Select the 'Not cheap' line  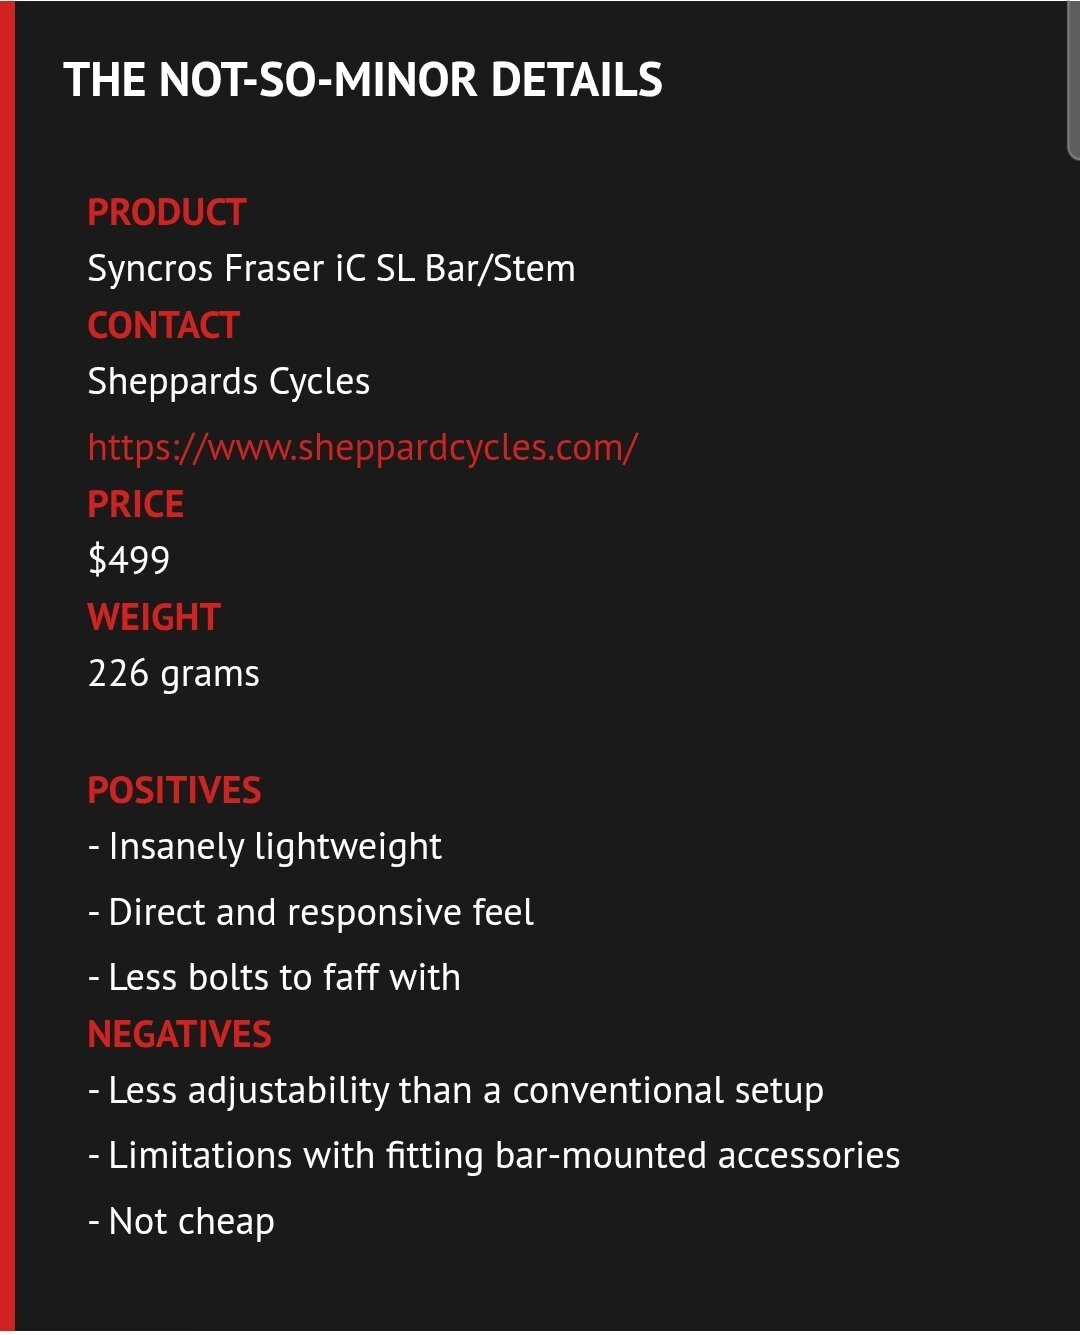coord(181,1222)
